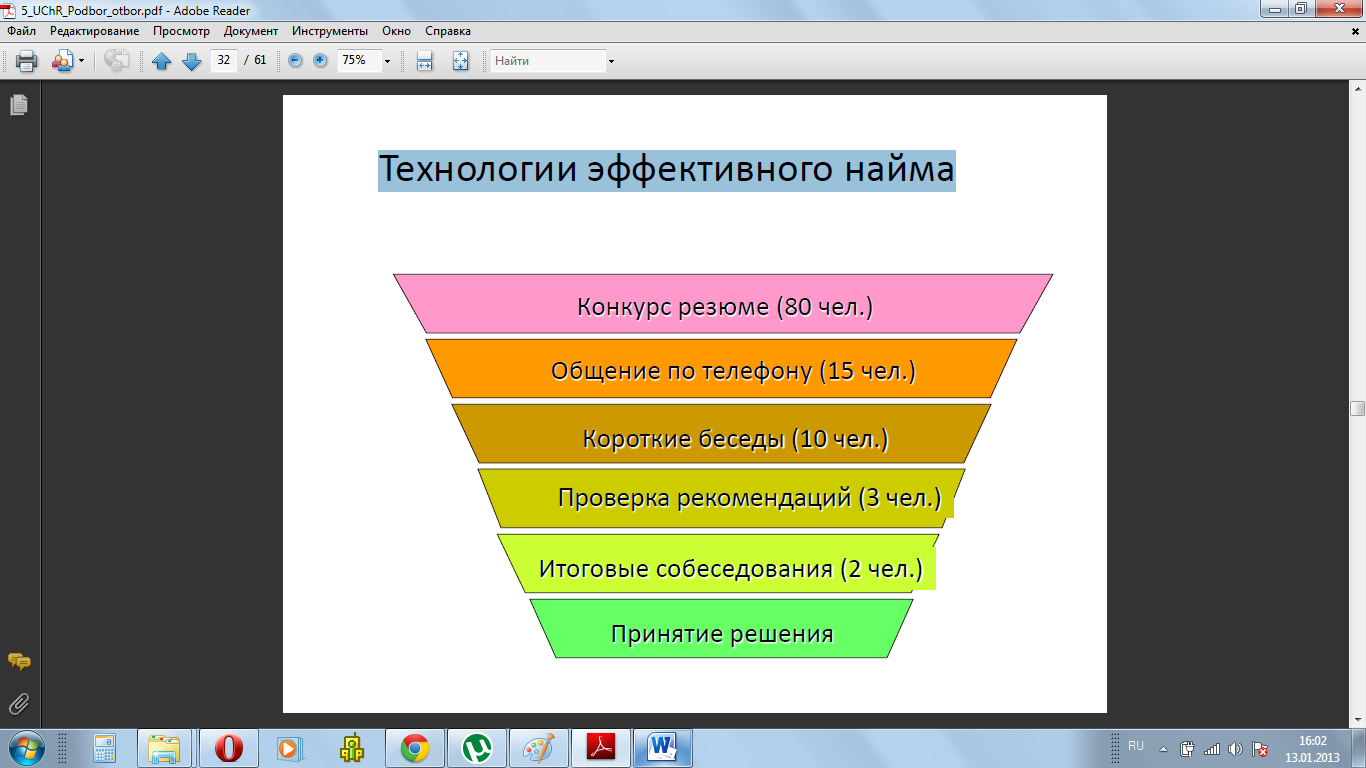Click the vertical scrollbar thumb
The image size is (1366, 768).
1357,408
